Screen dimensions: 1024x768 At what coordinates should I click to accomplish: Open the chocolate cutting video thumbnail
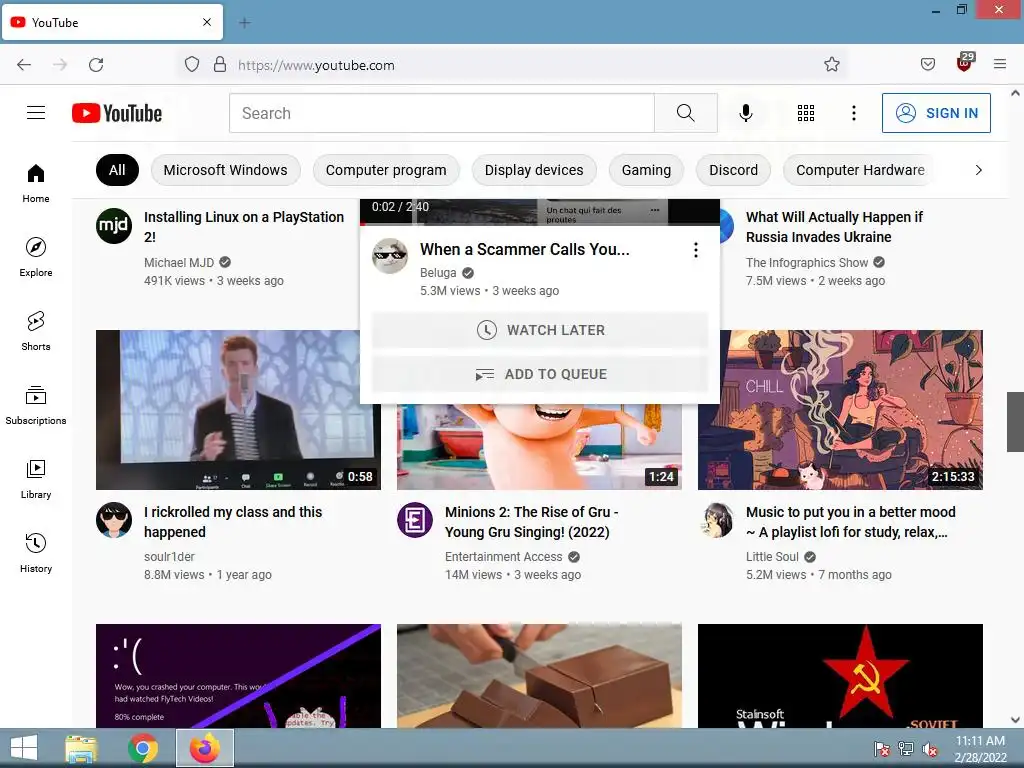point(539,676)
